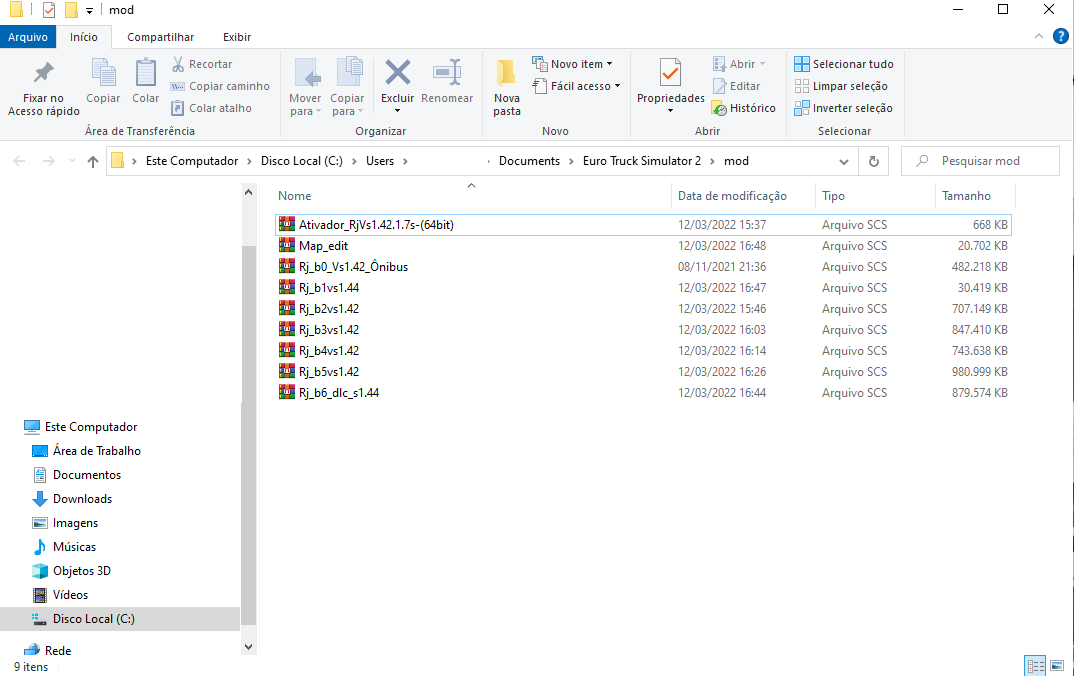Navigate back with left arrow
The width and height of the screenshot is (1074, 676).
pos(19,161)
